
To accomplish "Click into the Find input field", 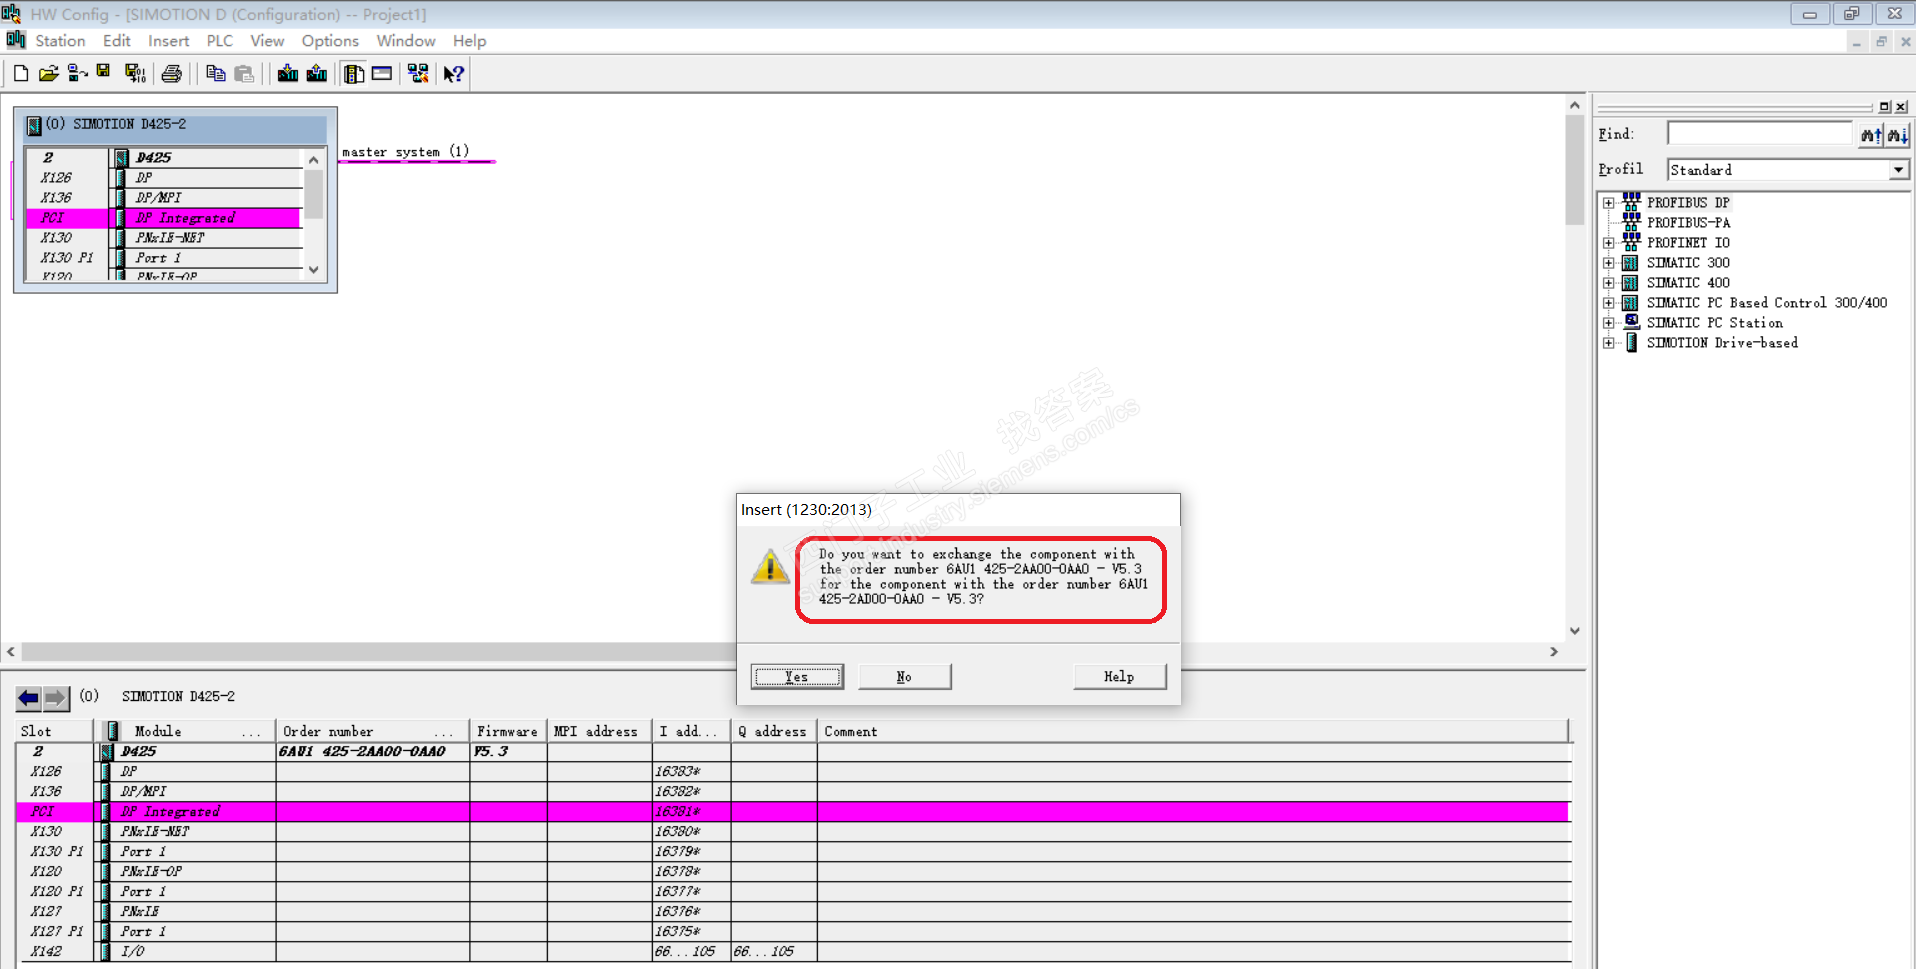I will tap(1760, 134).
